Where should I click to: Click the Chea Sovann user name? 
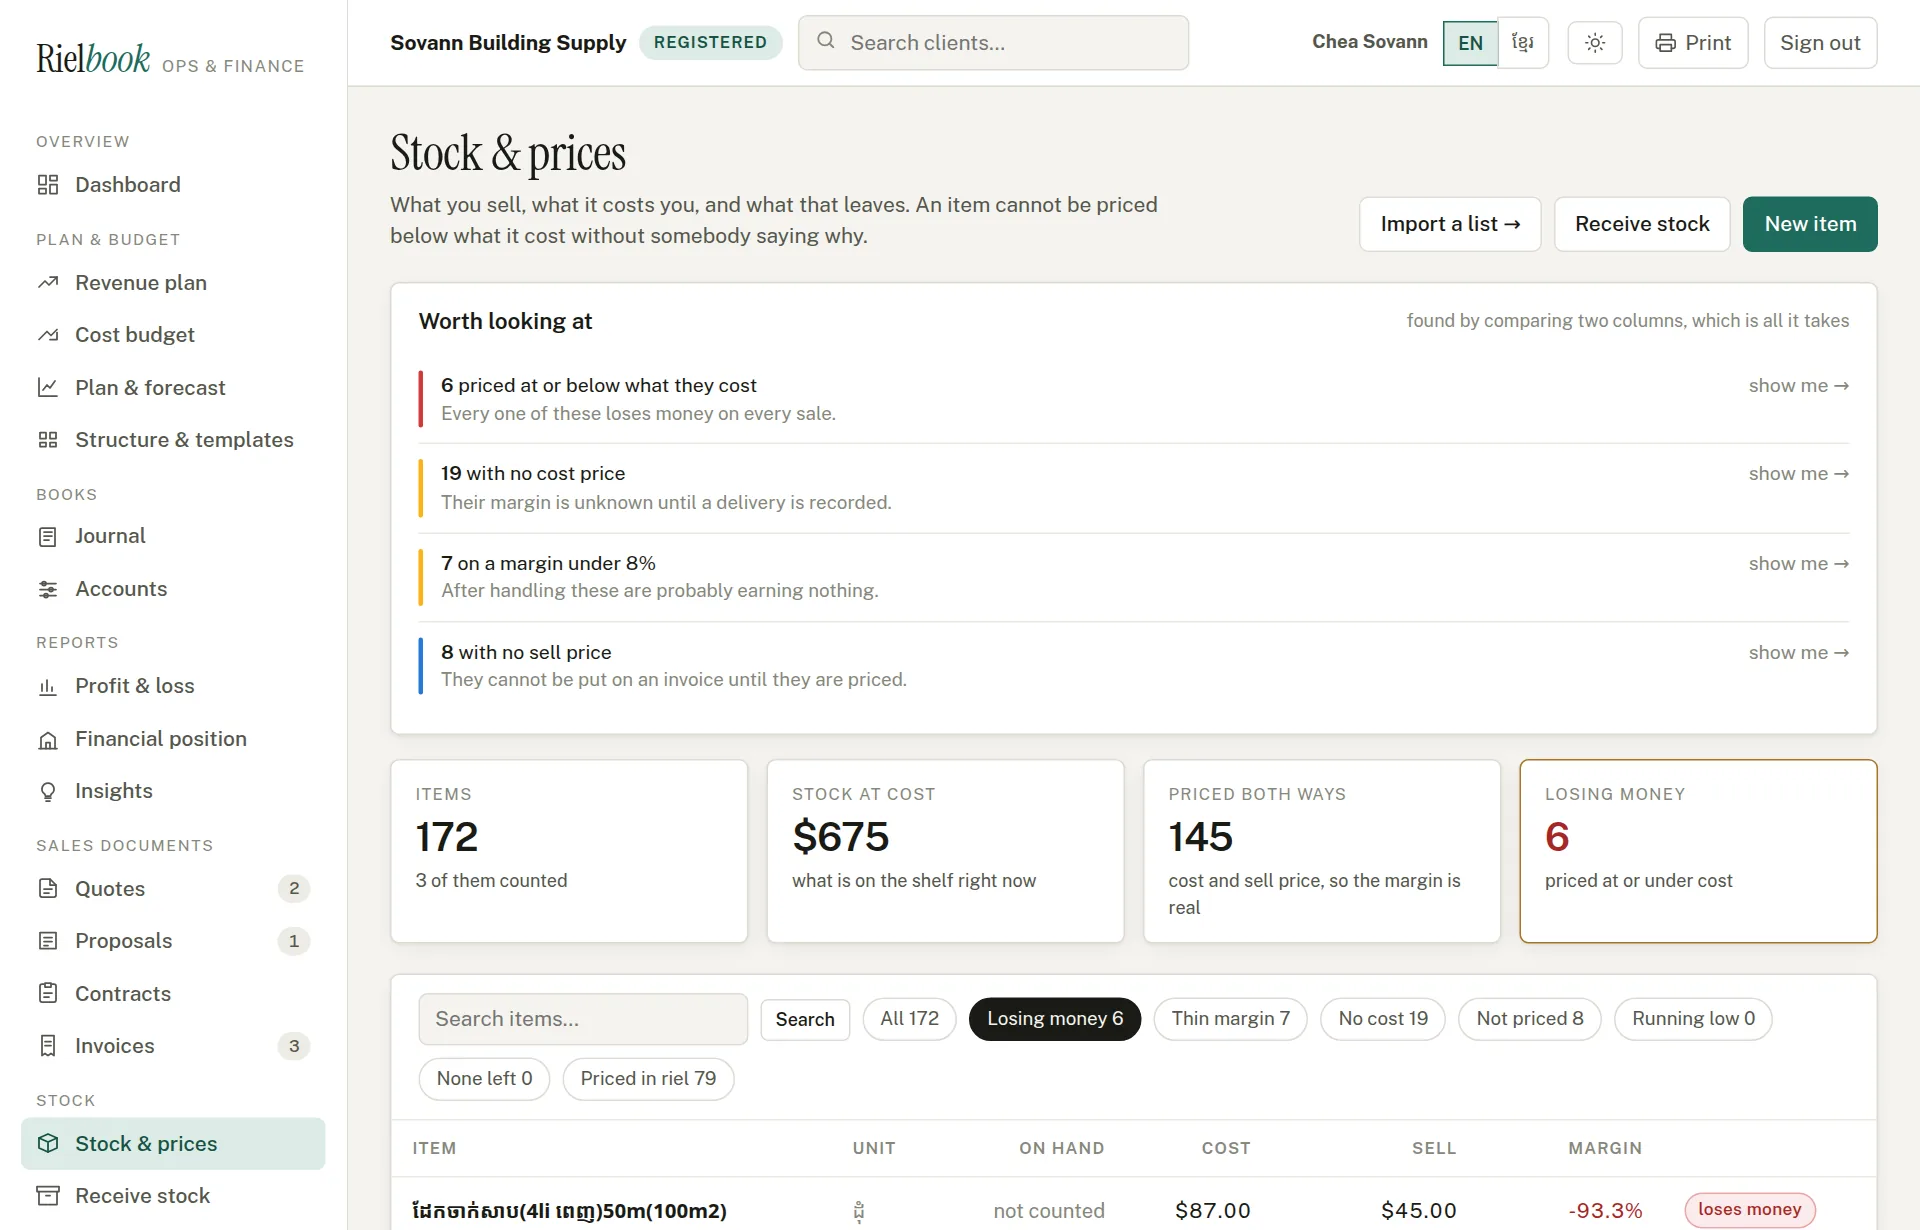tap(1369, 42)
